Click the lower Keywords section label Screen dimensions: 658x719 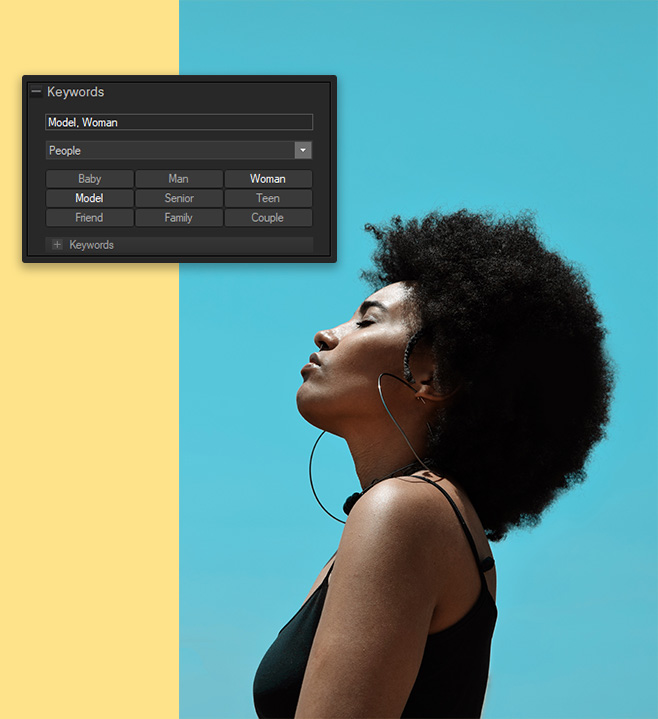click(x=91, y=245)
